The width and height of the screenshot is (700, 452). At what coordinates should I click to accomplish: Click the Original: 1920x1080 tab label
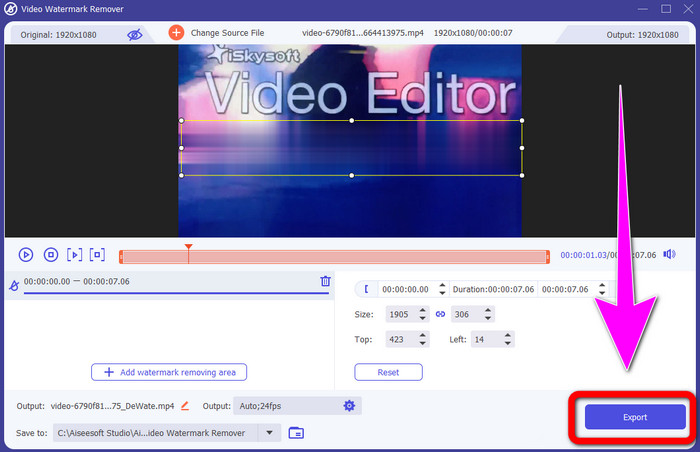coord(58,35)
